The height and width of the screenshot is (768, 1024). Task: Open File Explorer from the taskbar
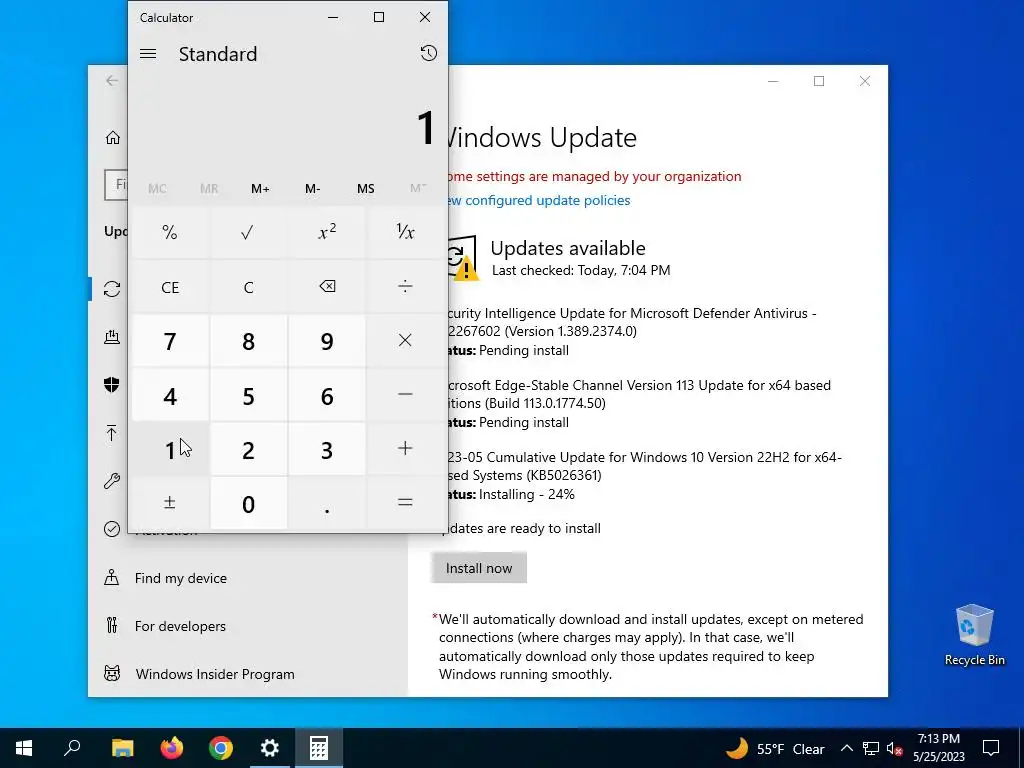[x=122, y=748]
